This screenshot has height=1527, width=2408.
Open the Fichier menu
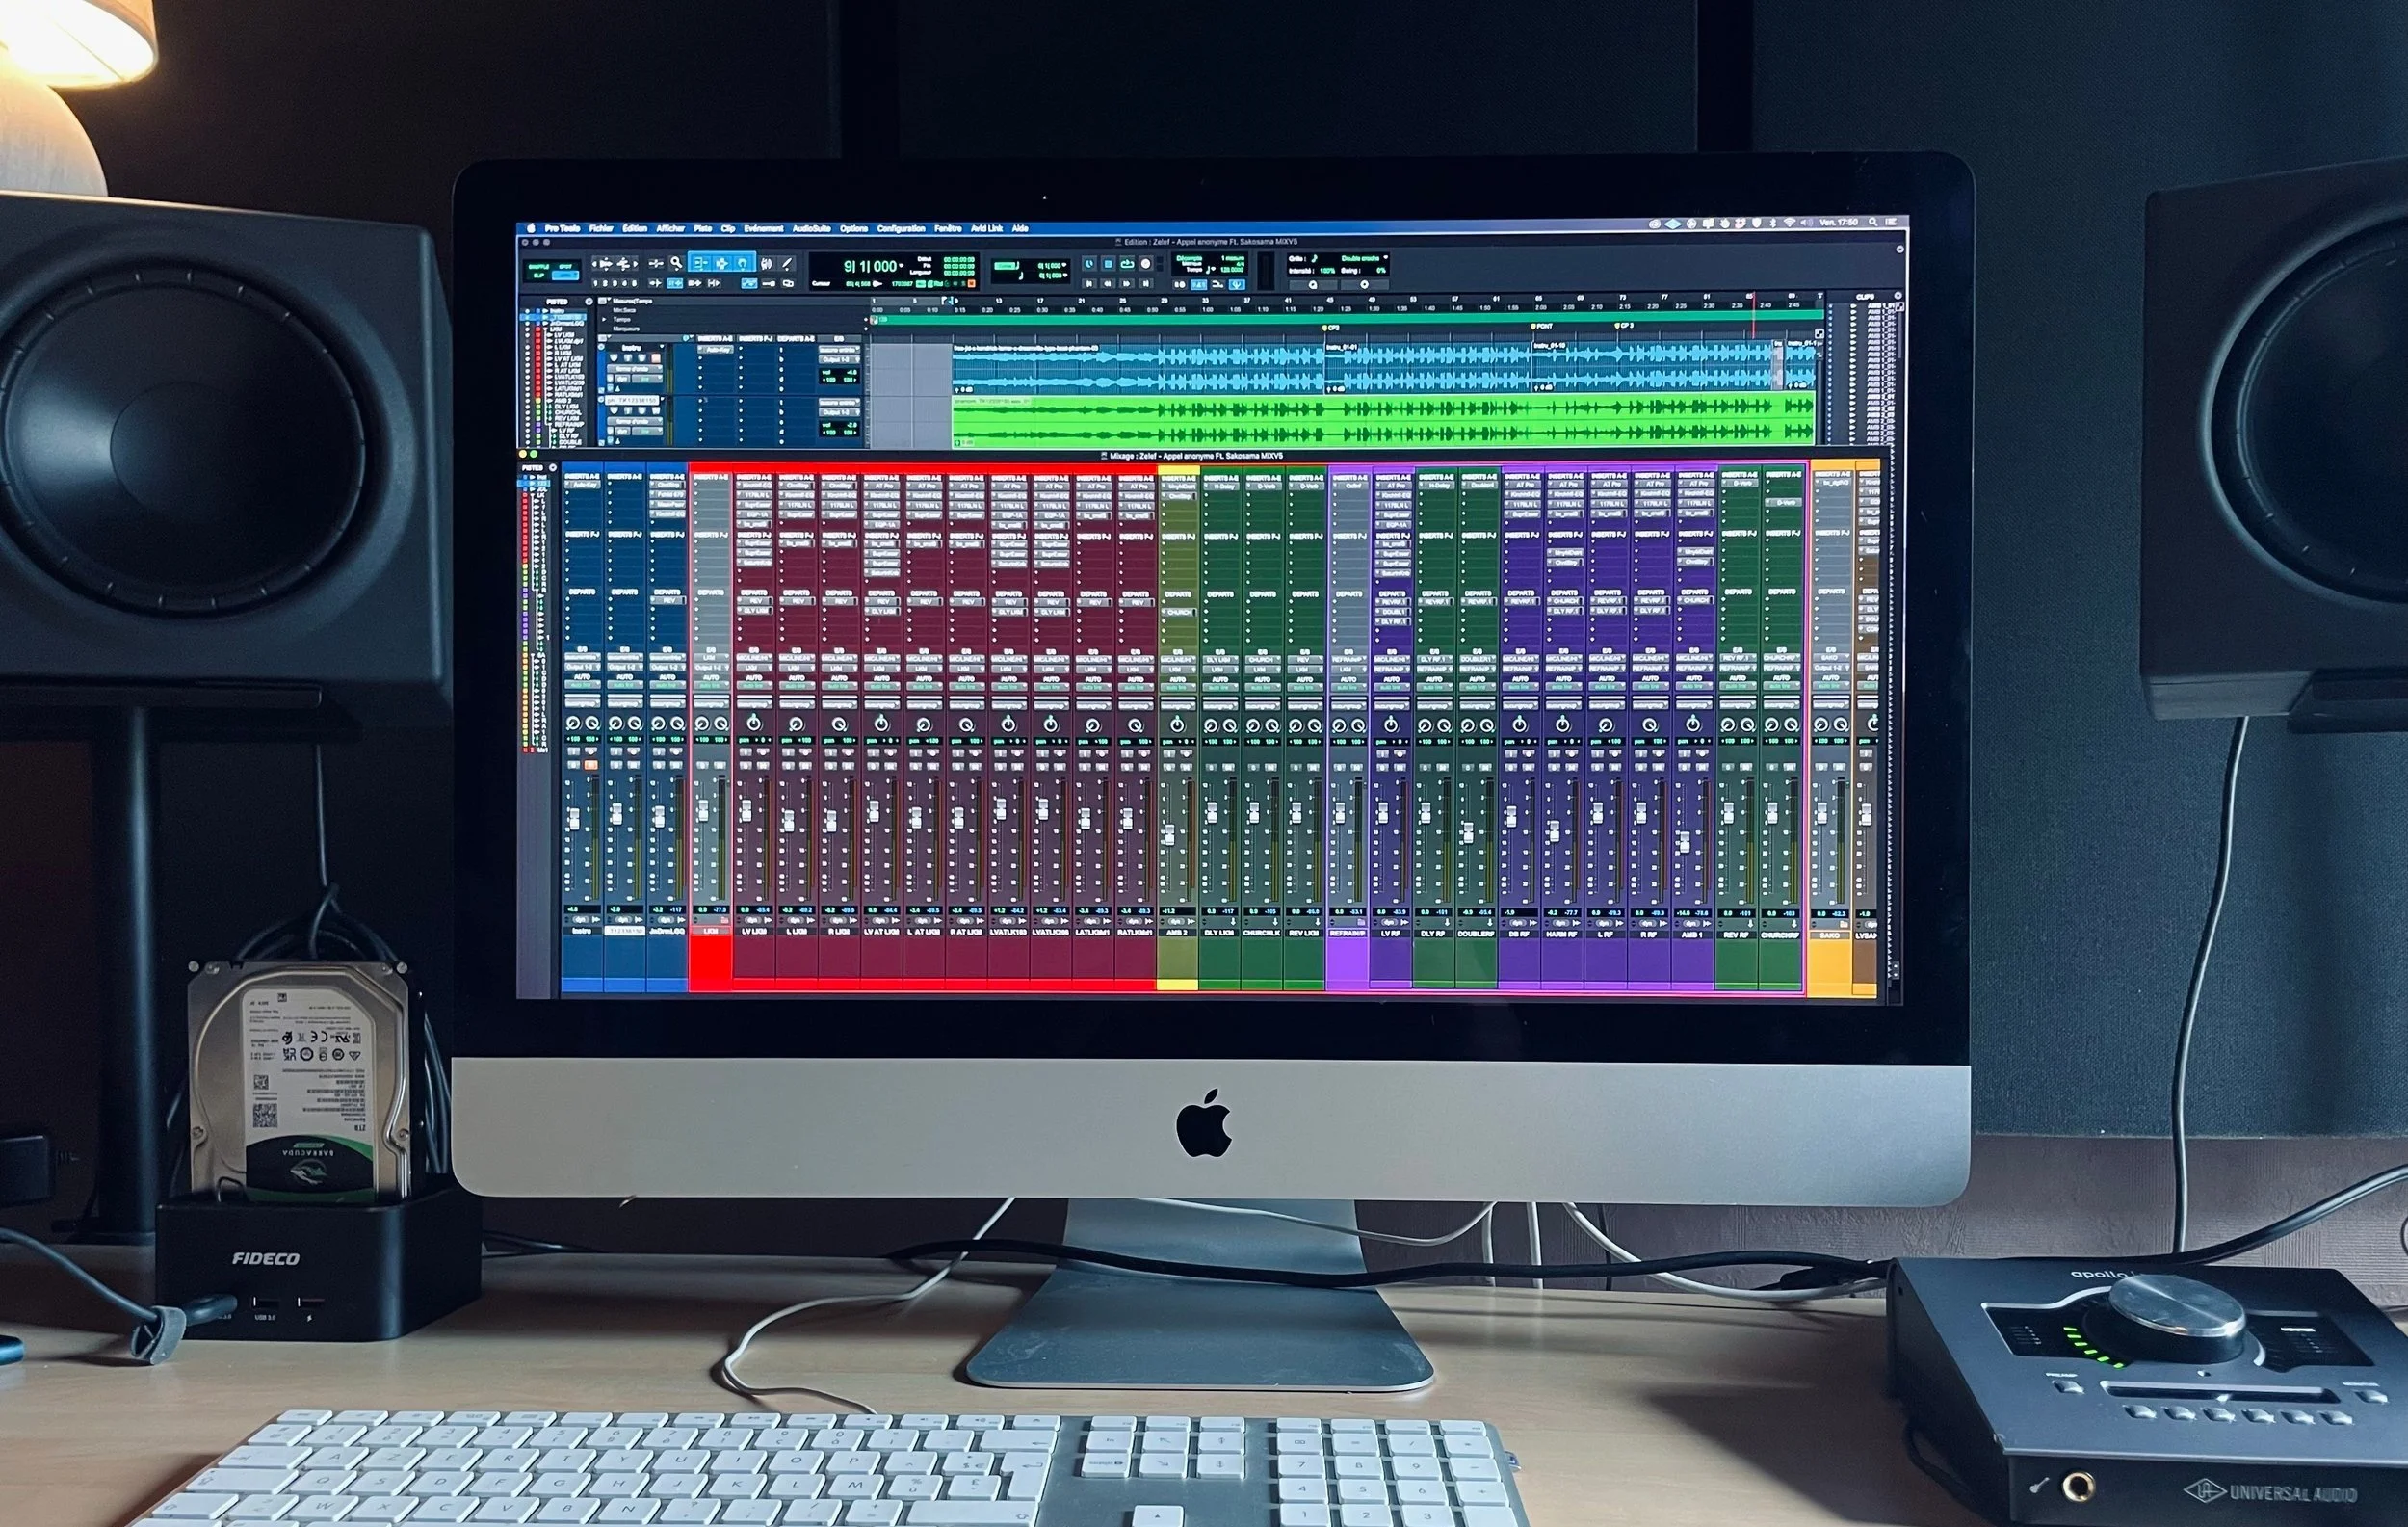point(601,228)
